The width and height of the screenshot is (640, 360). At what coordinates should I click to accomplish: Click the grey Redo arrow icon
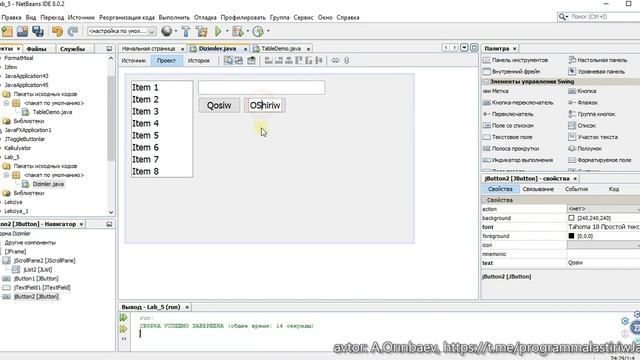tap(73, 31)
